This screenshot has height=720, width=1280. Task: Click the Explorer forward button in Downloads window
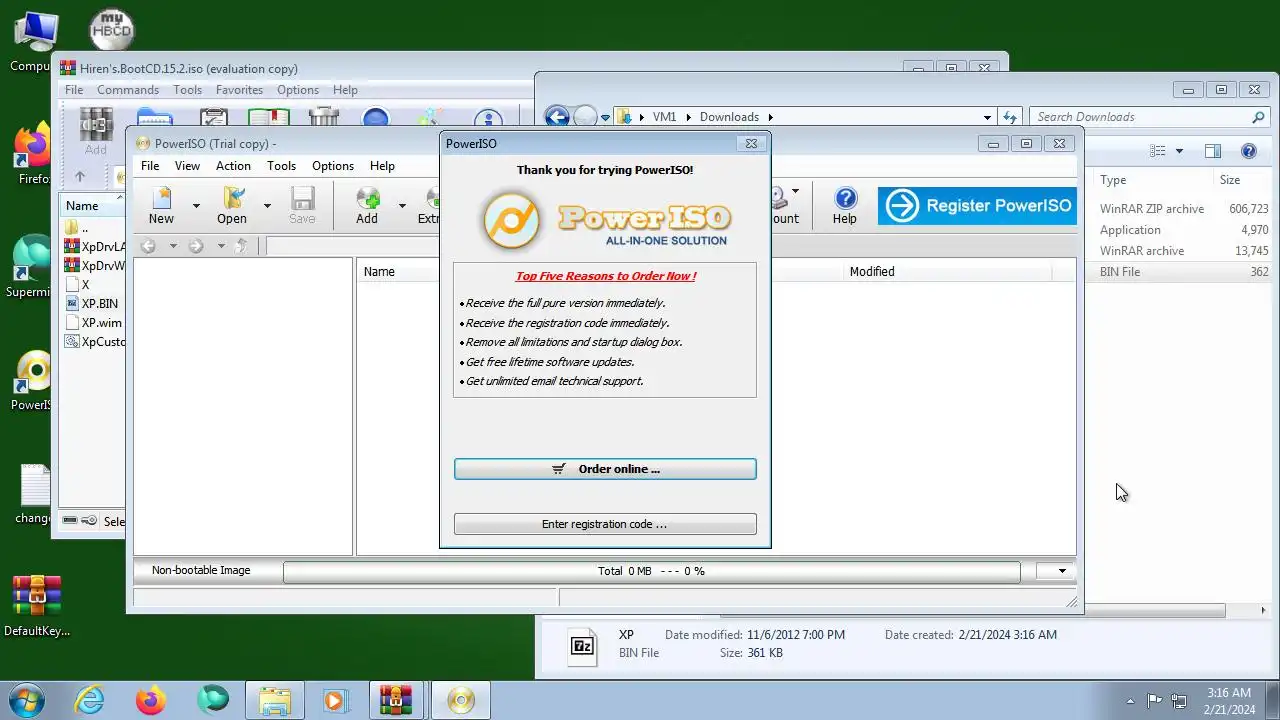point(585,117)
